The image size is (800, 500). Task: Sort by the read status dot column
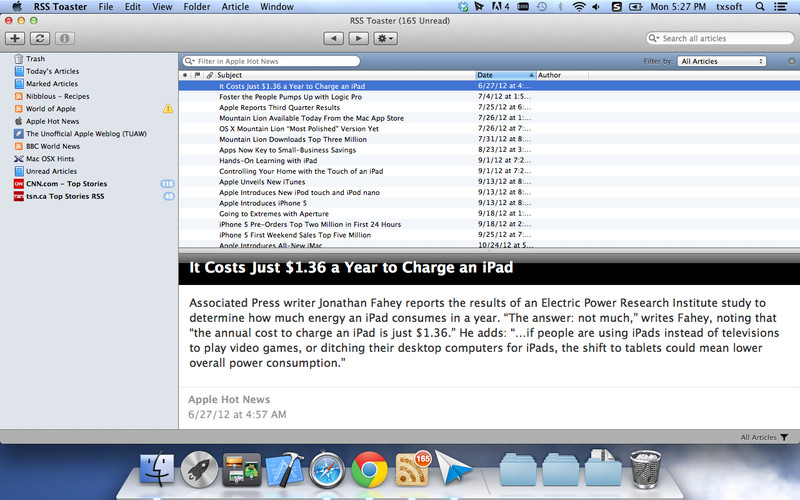click(x=185, y=75)
